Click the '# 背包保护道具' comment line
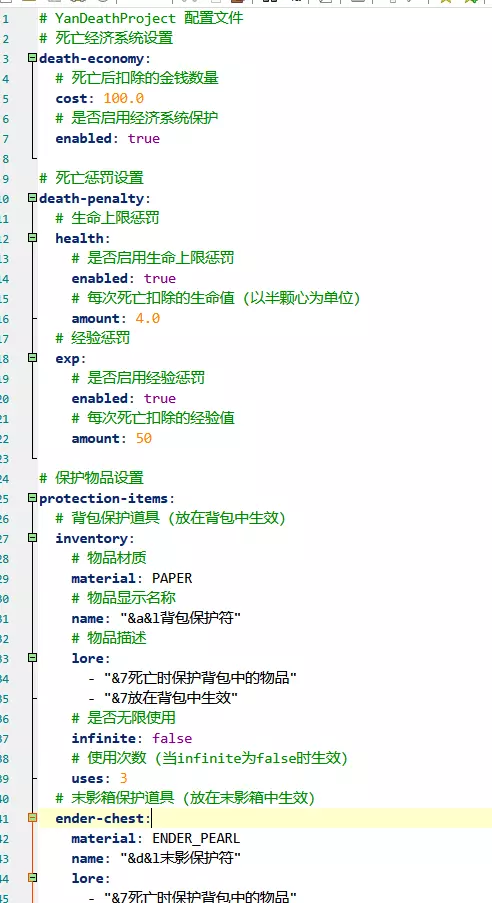Screen dimensions: 492x903 171,518
